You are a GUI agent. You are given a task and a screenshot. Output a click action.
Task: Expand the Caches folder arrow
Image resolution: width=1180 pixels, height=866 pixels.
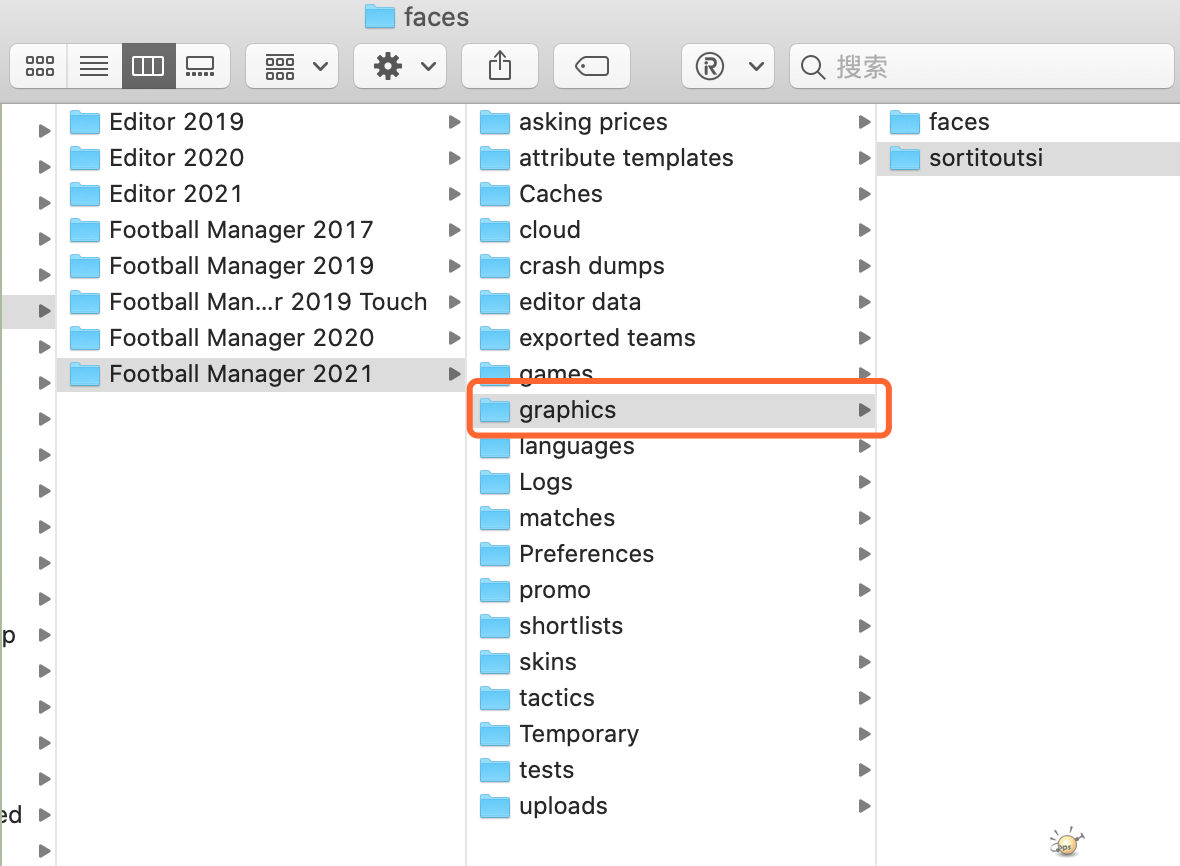point(864,194)
